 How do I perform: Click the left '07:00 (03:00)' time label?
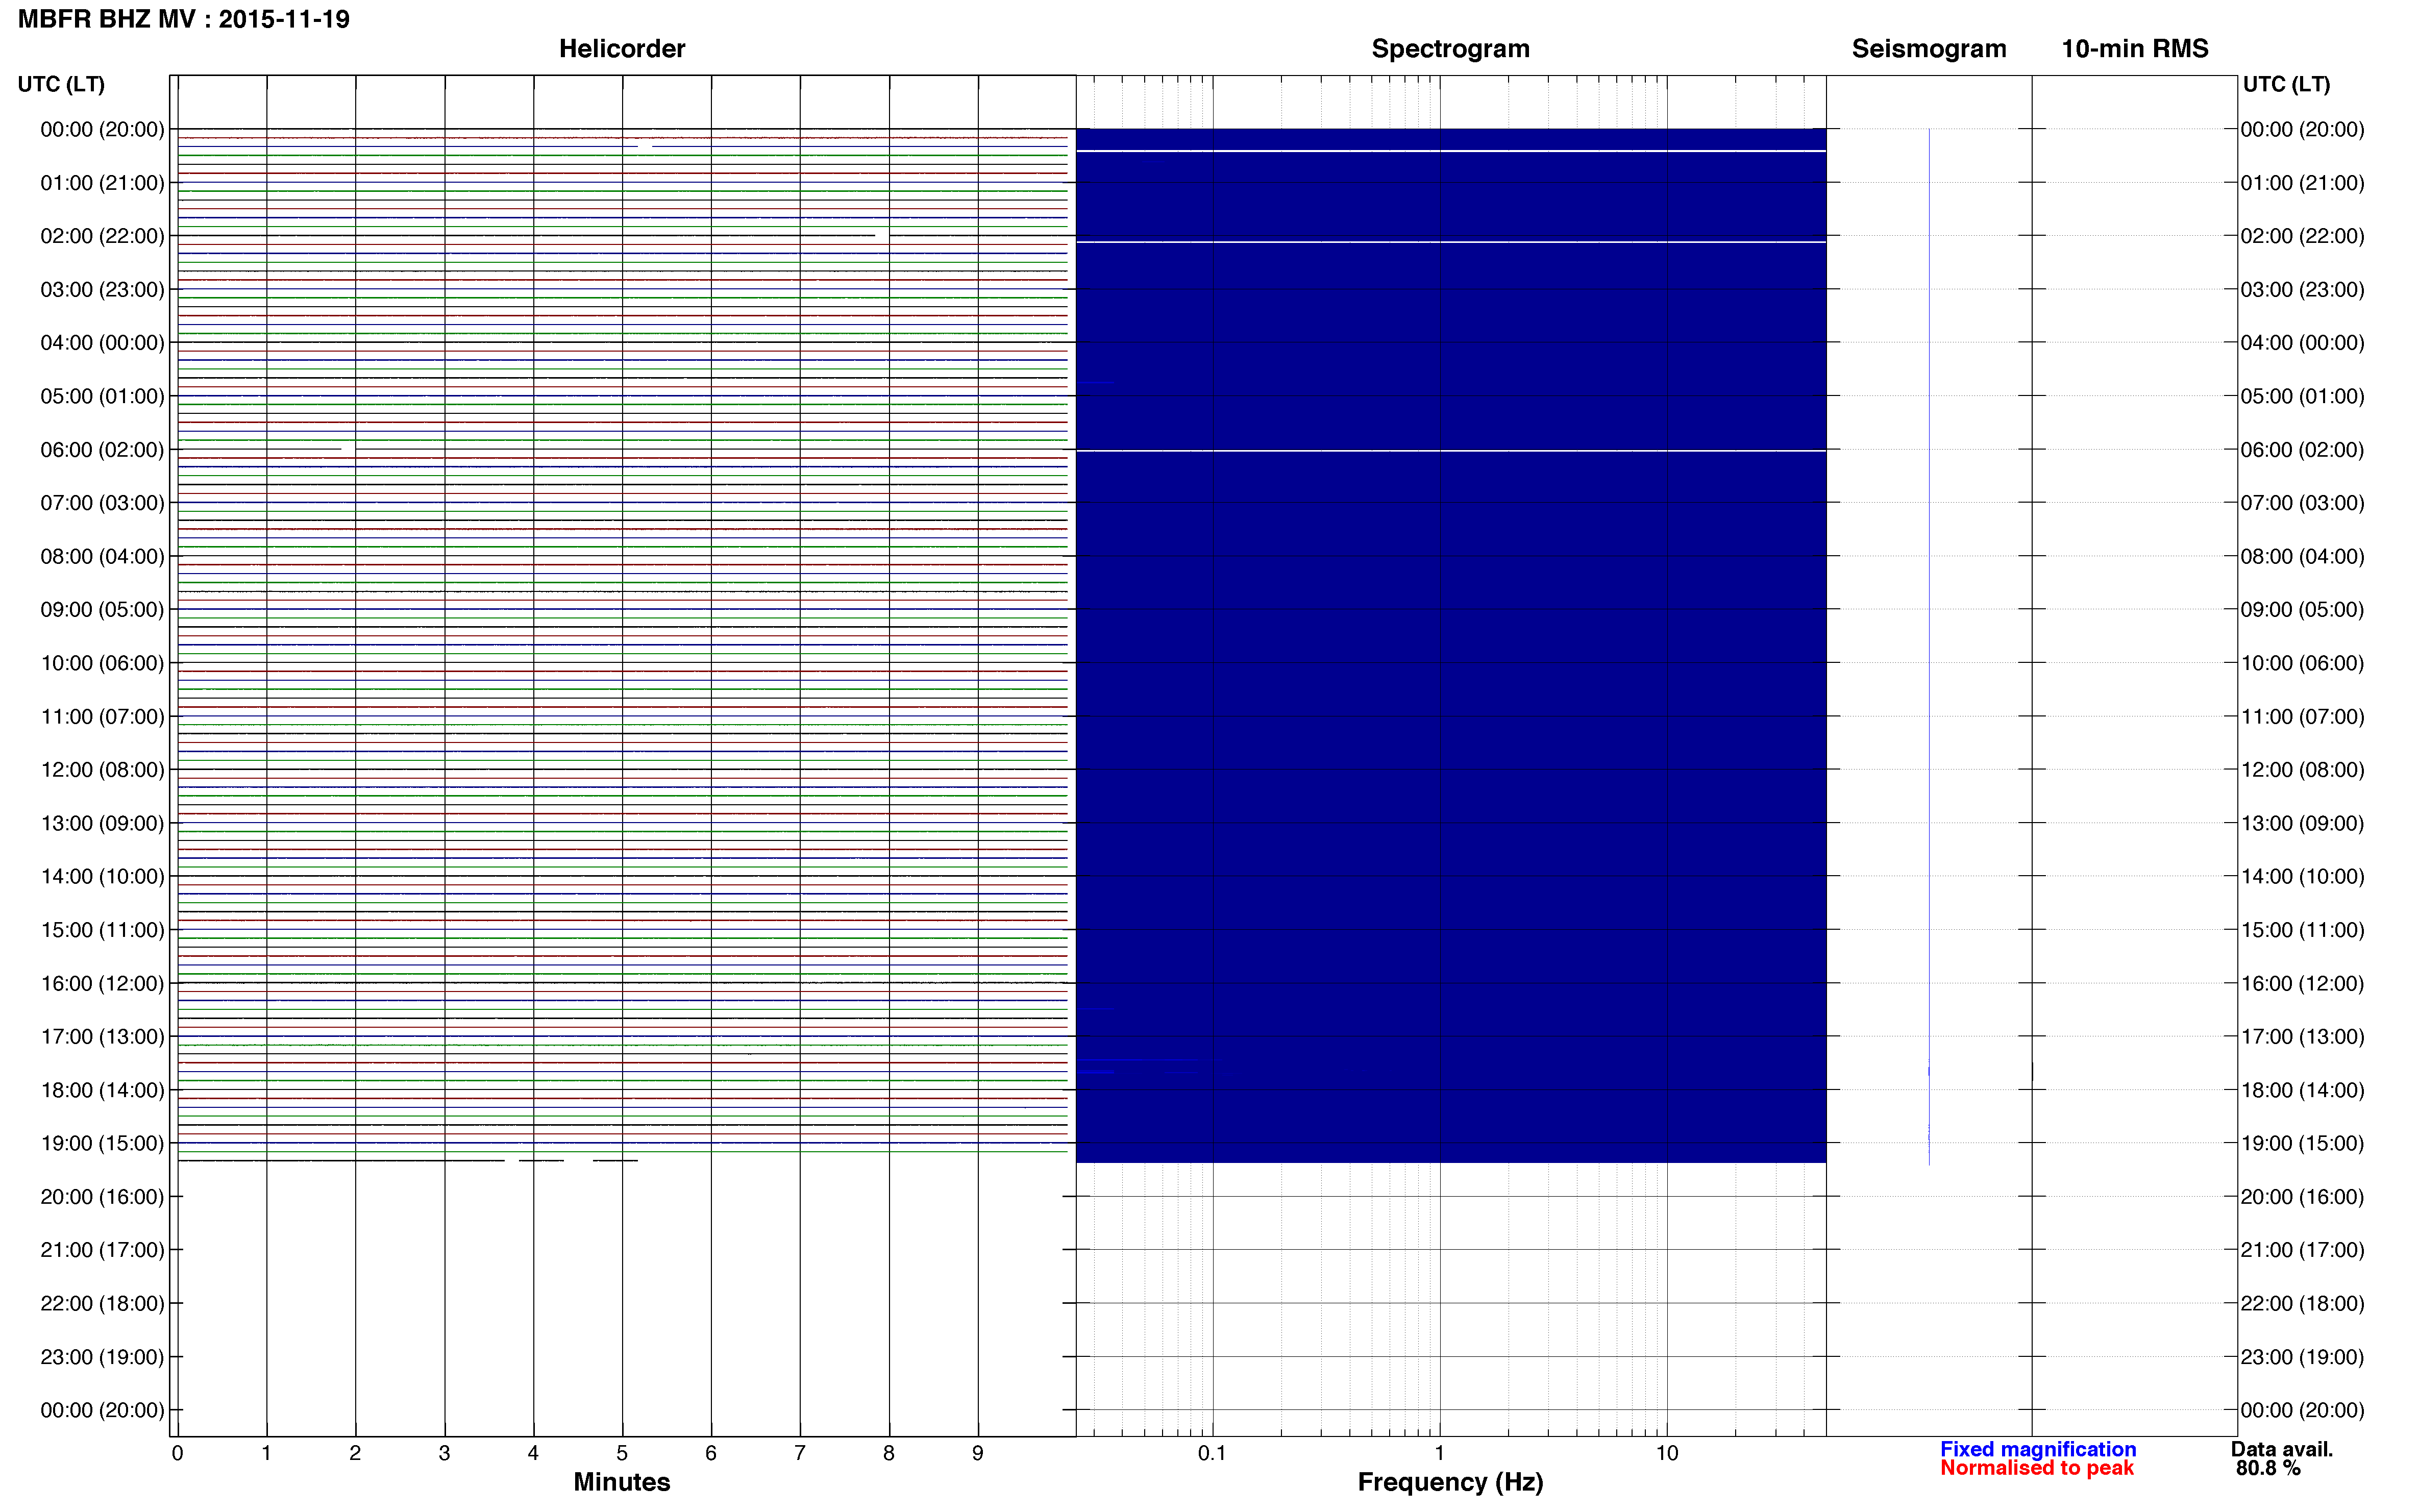point(102,503)
